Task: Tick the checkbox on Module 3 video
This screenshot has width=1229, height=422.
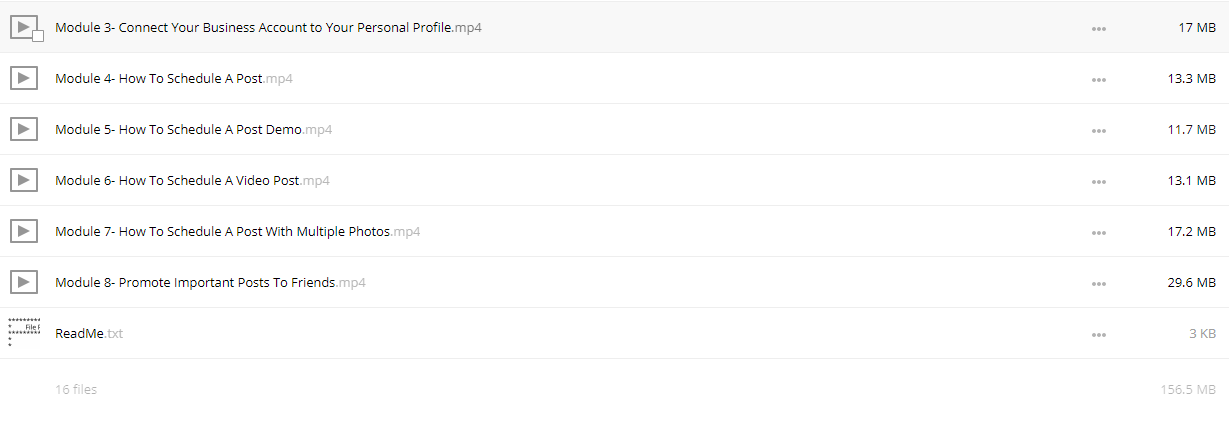Action: [38, 36]
